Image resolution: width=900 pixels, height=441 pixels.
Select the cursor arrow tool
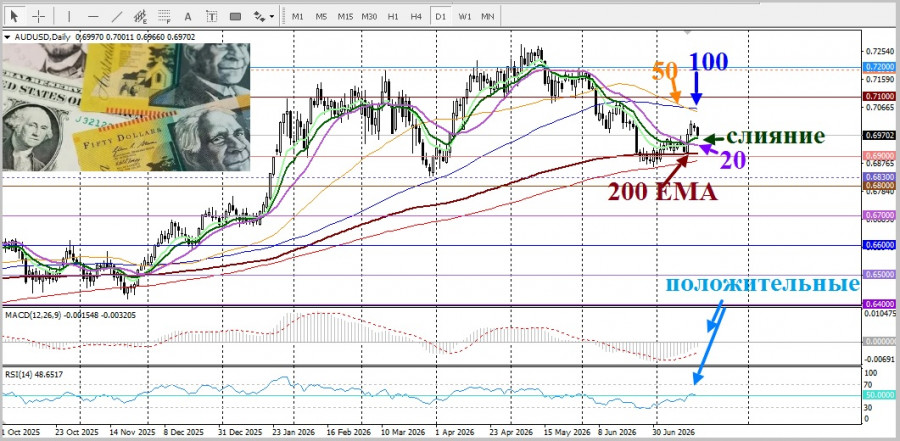point(14,16)
